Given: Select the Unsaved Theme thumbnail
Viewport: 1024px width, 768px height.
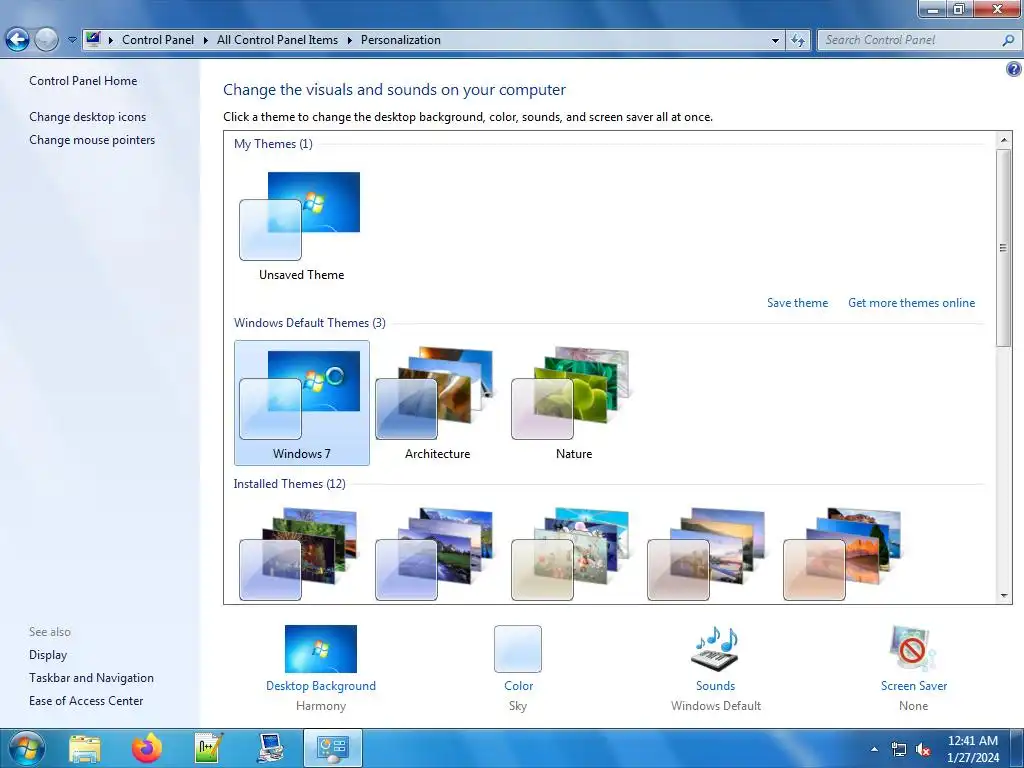Looking at the screenshot, I should coord(301,225).
